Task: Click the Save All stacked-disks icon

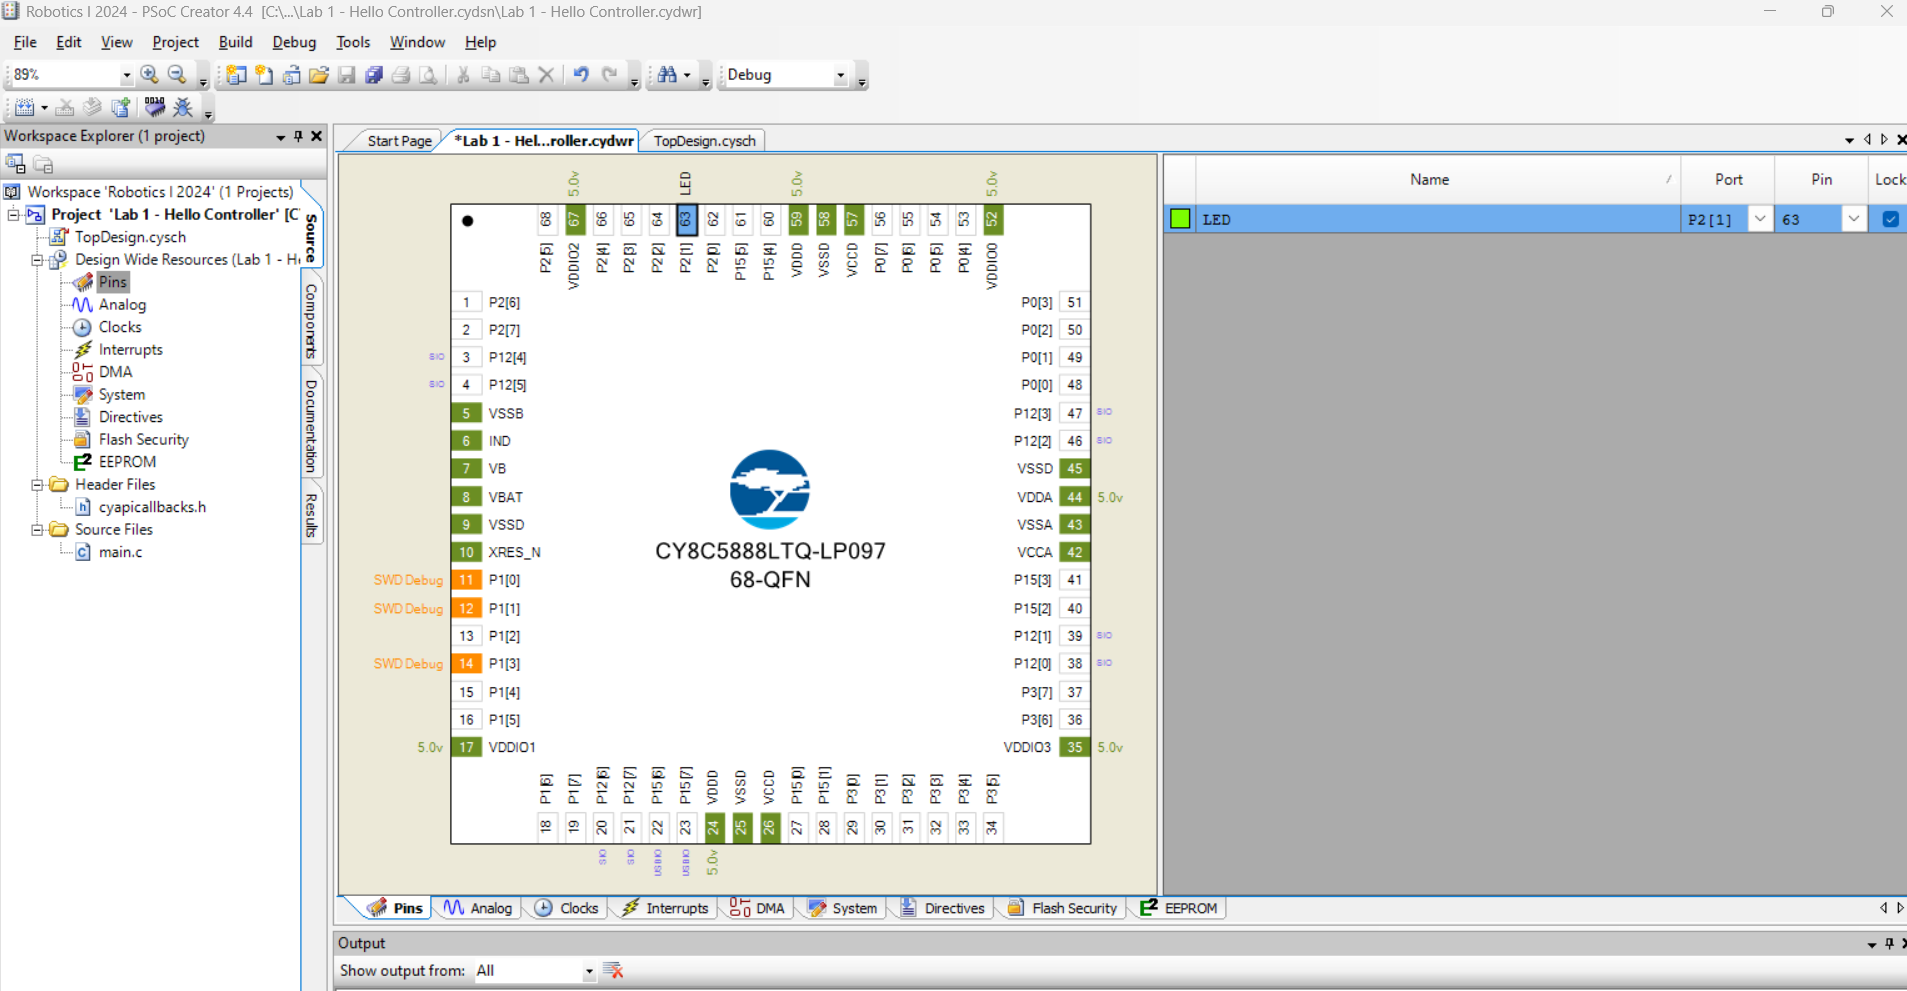Action: pos(374,75)
